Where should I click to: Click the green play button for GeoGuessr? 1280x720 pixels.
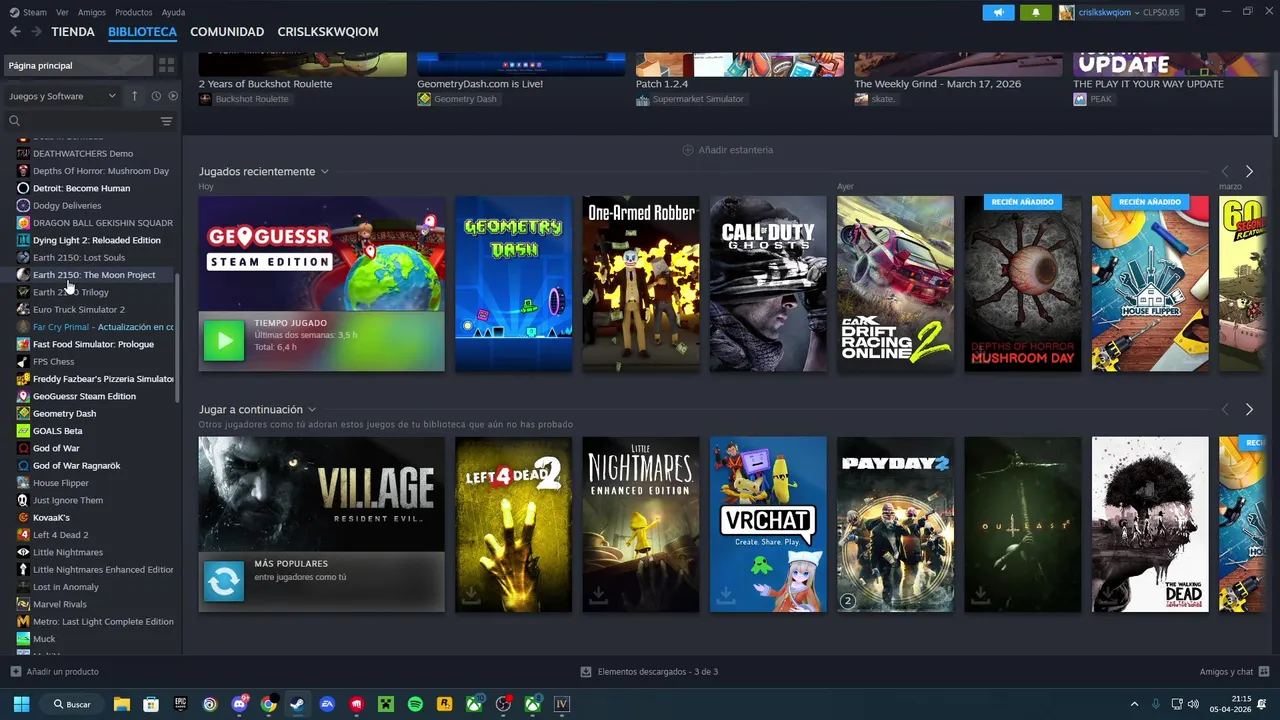click(x=224, y=341)
